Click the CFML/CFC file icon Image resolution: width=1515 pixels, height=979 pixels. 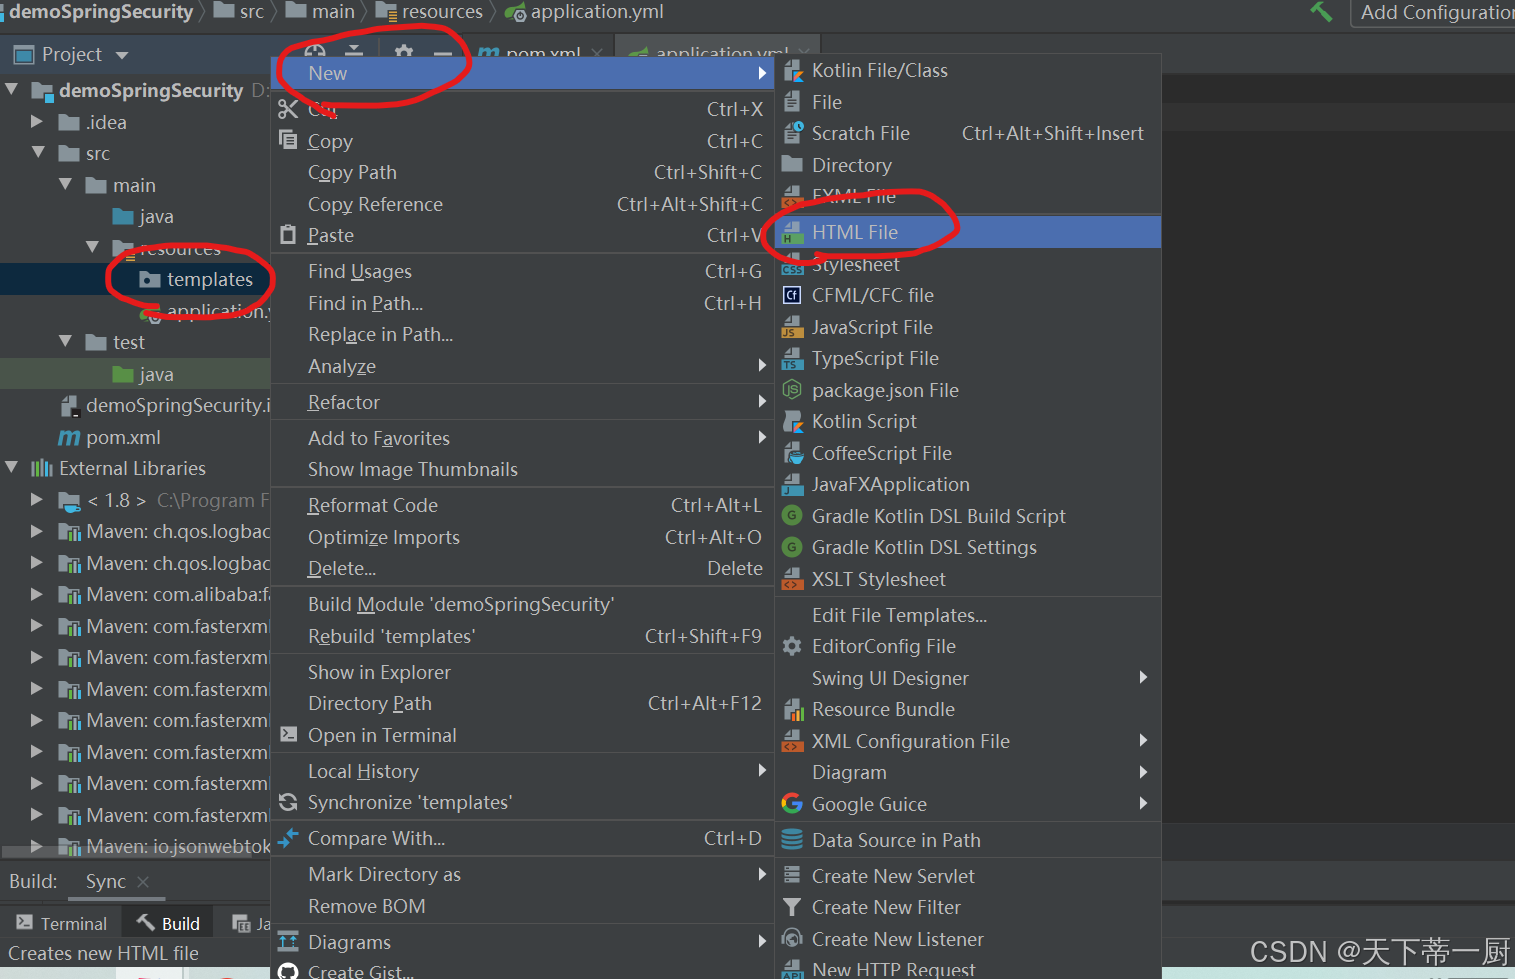(793, 295)
